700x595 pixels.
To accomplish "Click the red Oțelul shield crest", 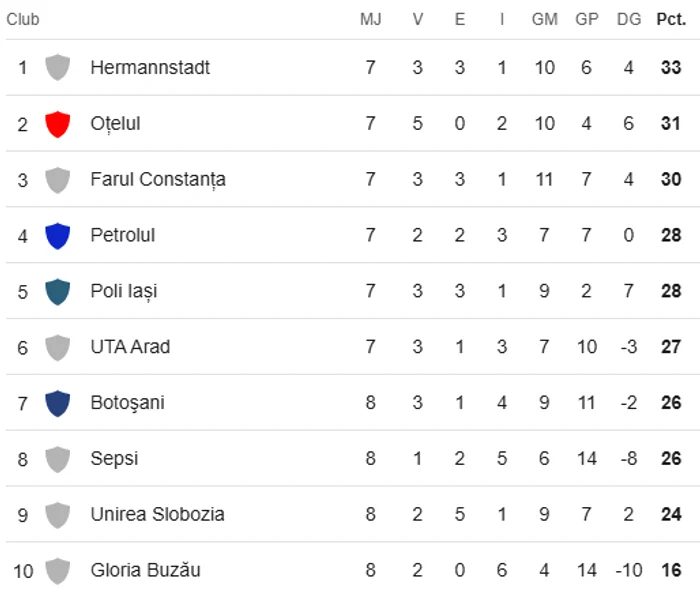I will [x=58, y=124].
